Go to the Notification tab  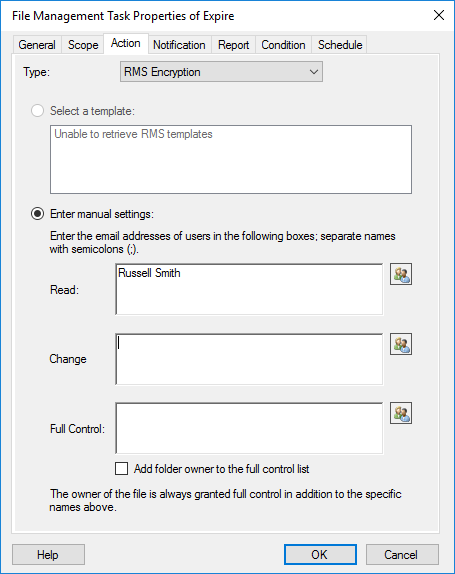coord(179,45)
